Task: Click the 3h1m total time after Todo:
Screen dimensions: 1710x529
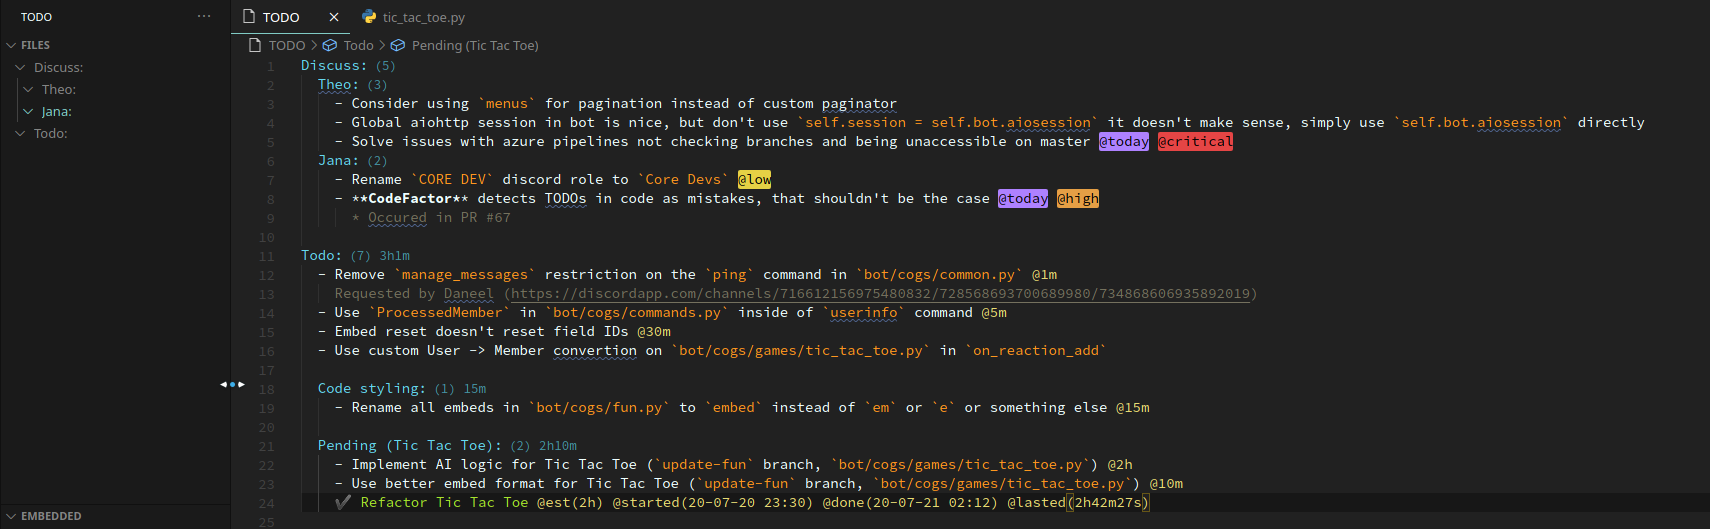Action: tap(395, 256)
